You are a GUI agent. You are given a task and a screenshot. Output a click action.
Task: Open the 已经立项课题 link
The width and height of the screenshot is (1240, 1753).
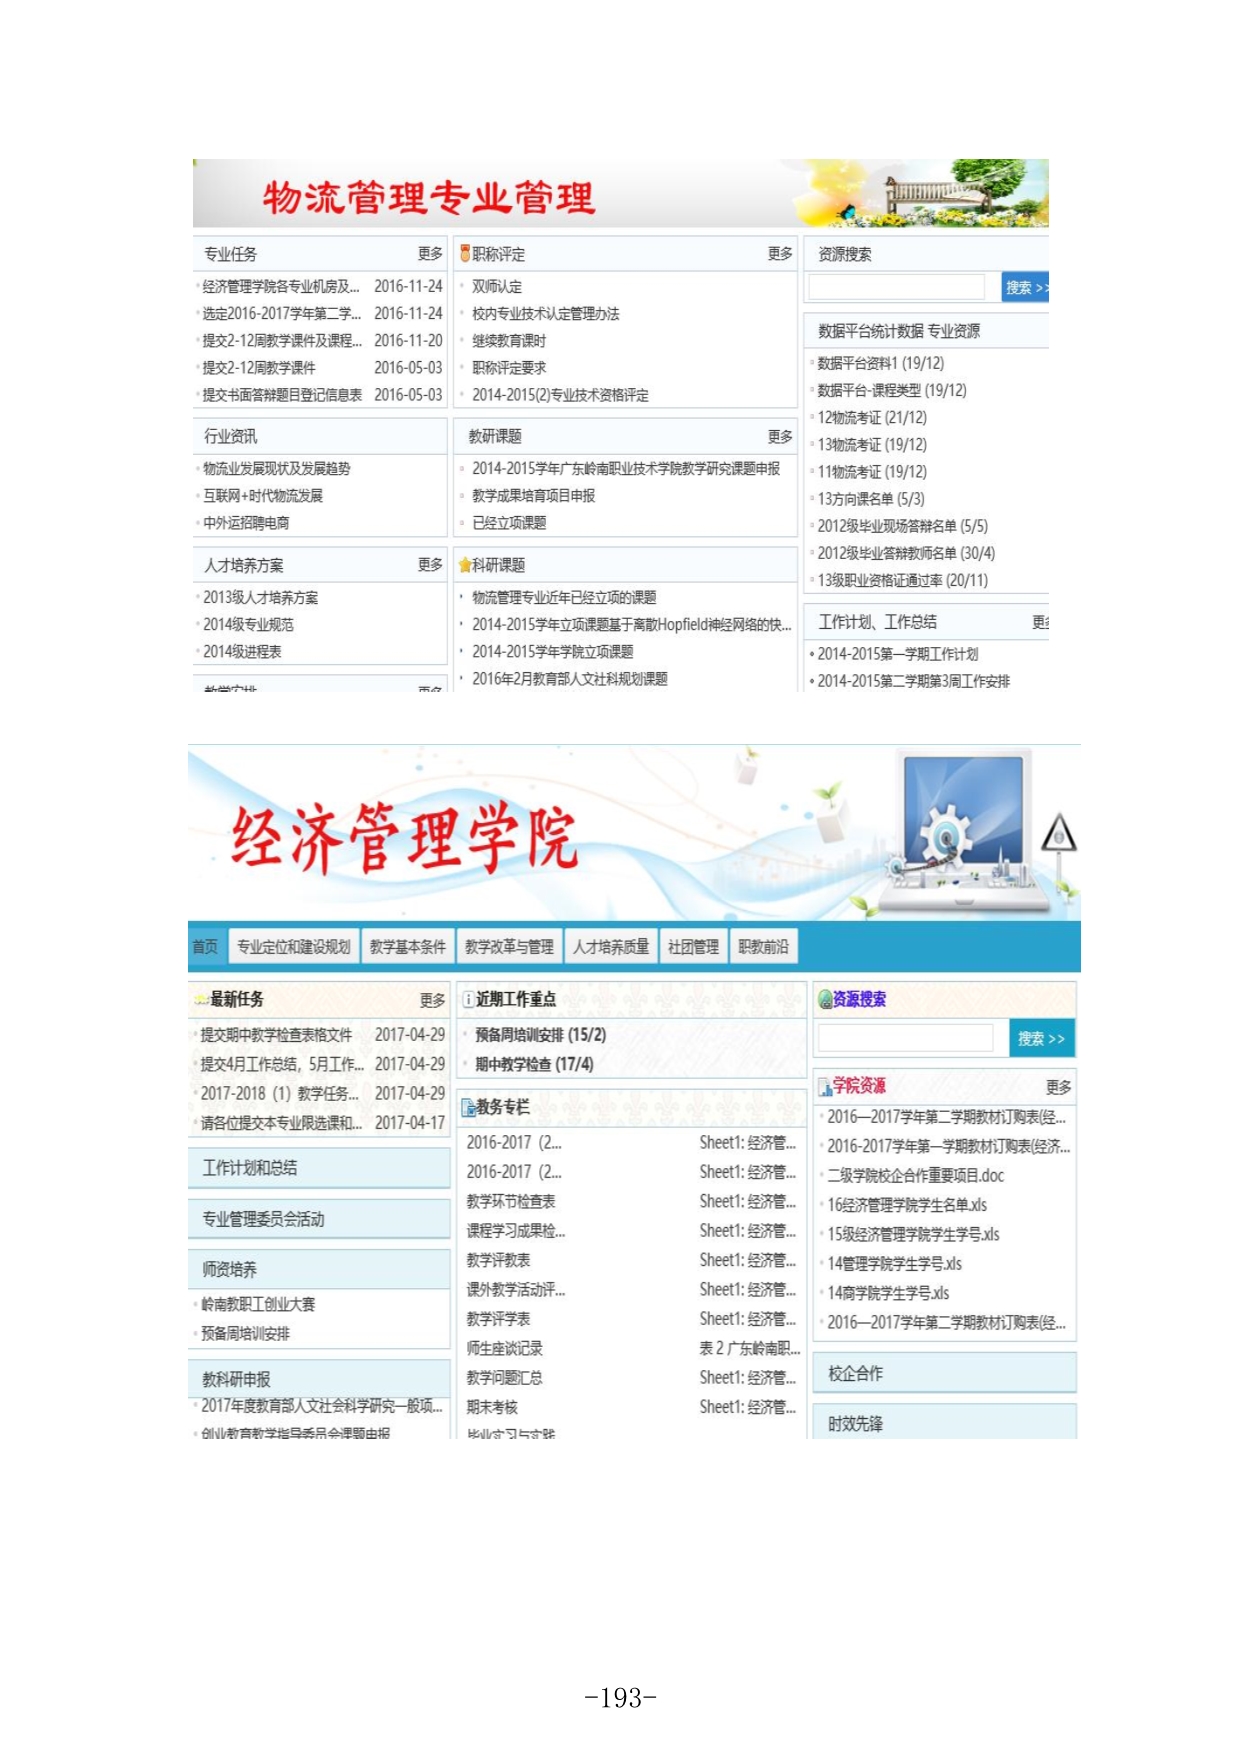(x=509, y=522)
